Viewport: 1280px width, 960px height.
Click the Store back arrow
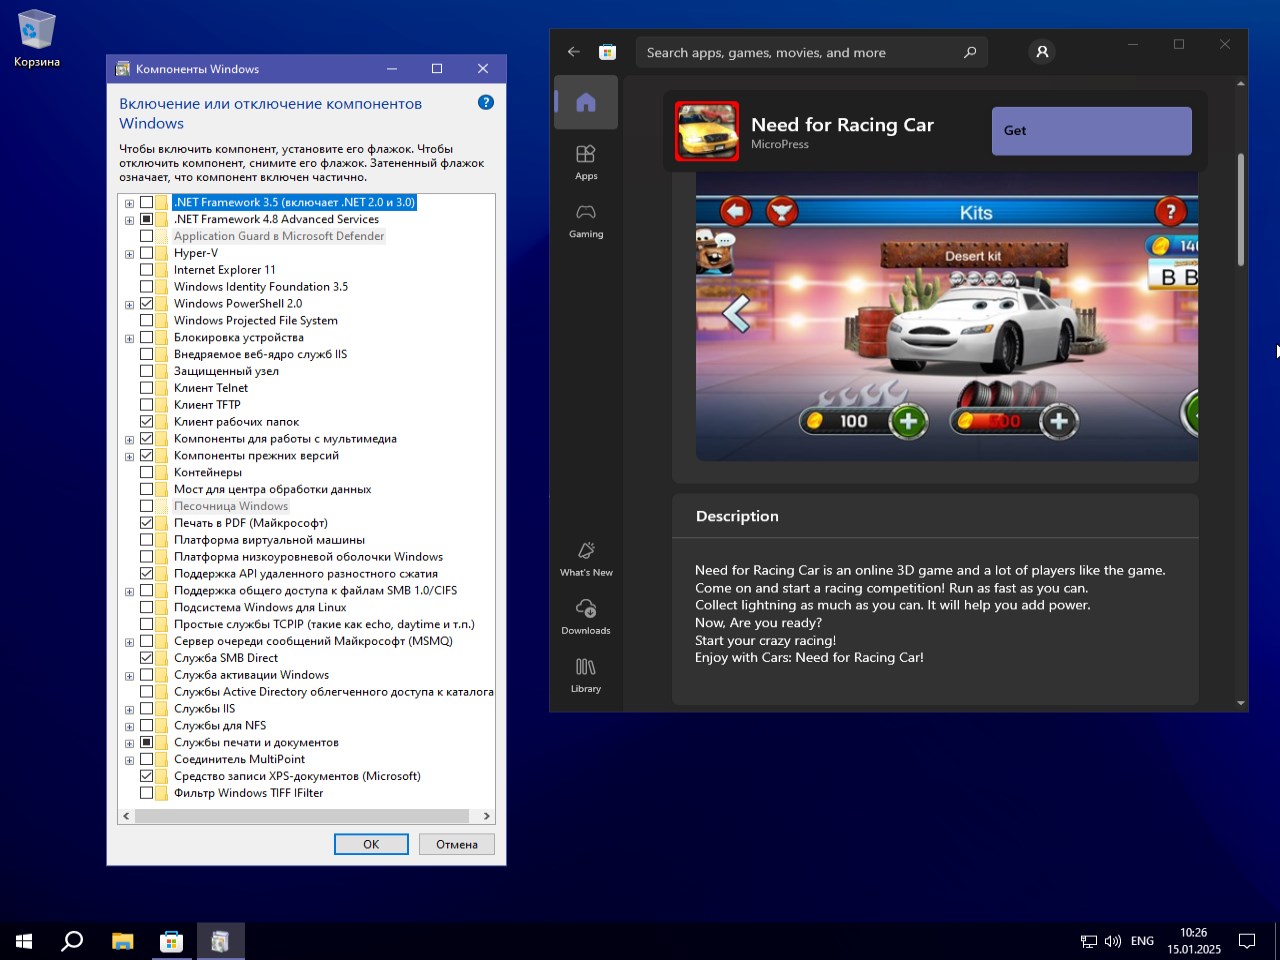tap(573, 52)
